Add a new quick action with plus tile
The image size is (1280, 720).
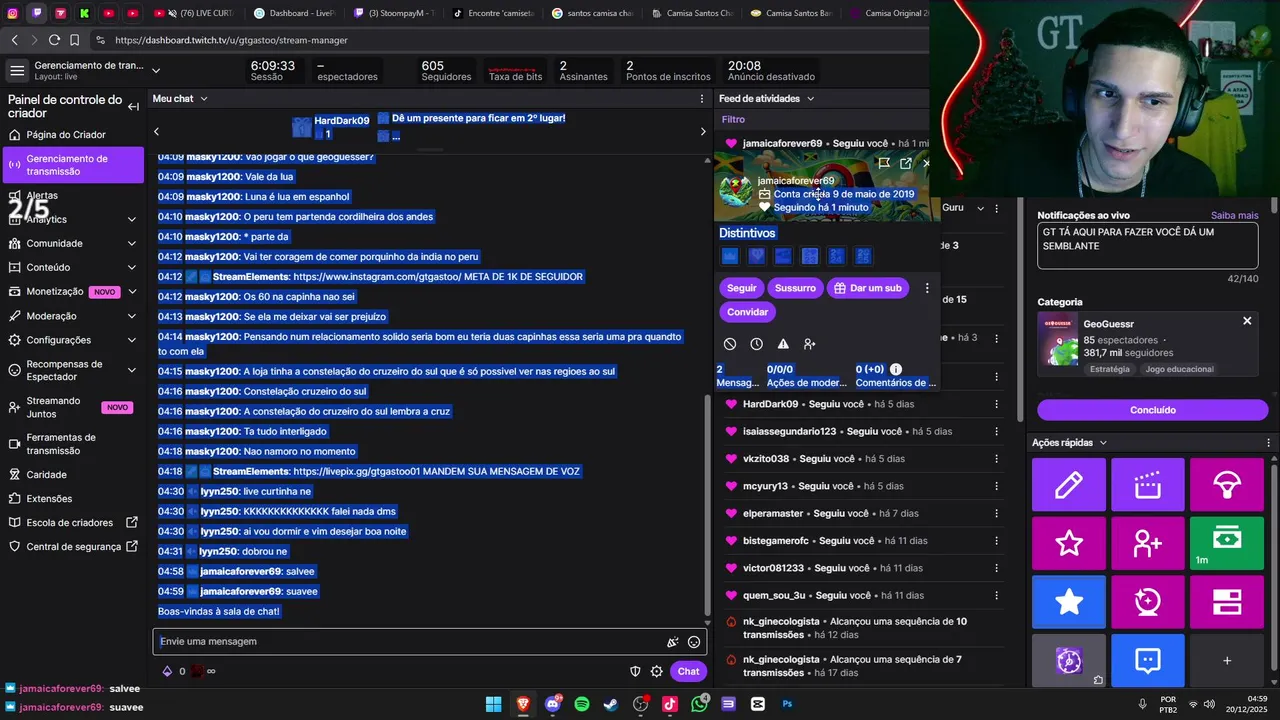(1227, 660)
